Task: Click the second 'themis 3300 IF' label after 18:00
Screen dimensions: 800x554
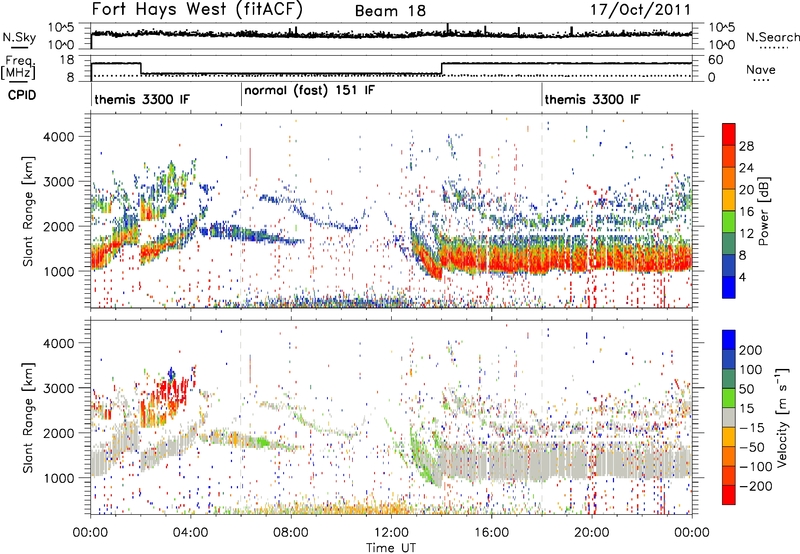Action: [x=592, y=99]
